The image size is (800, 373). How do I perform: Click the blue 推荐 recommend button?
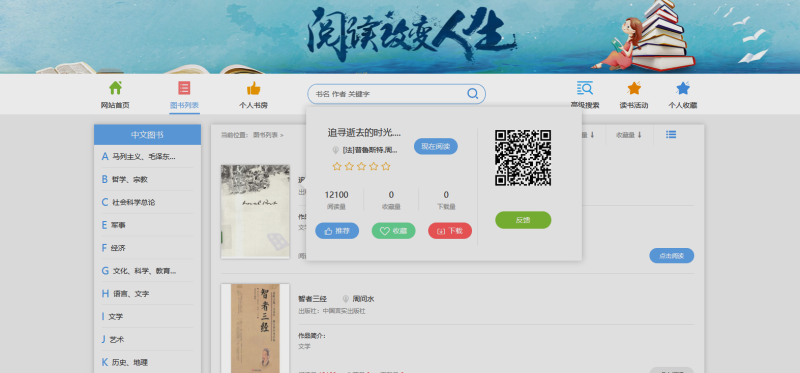pos(337,231)
